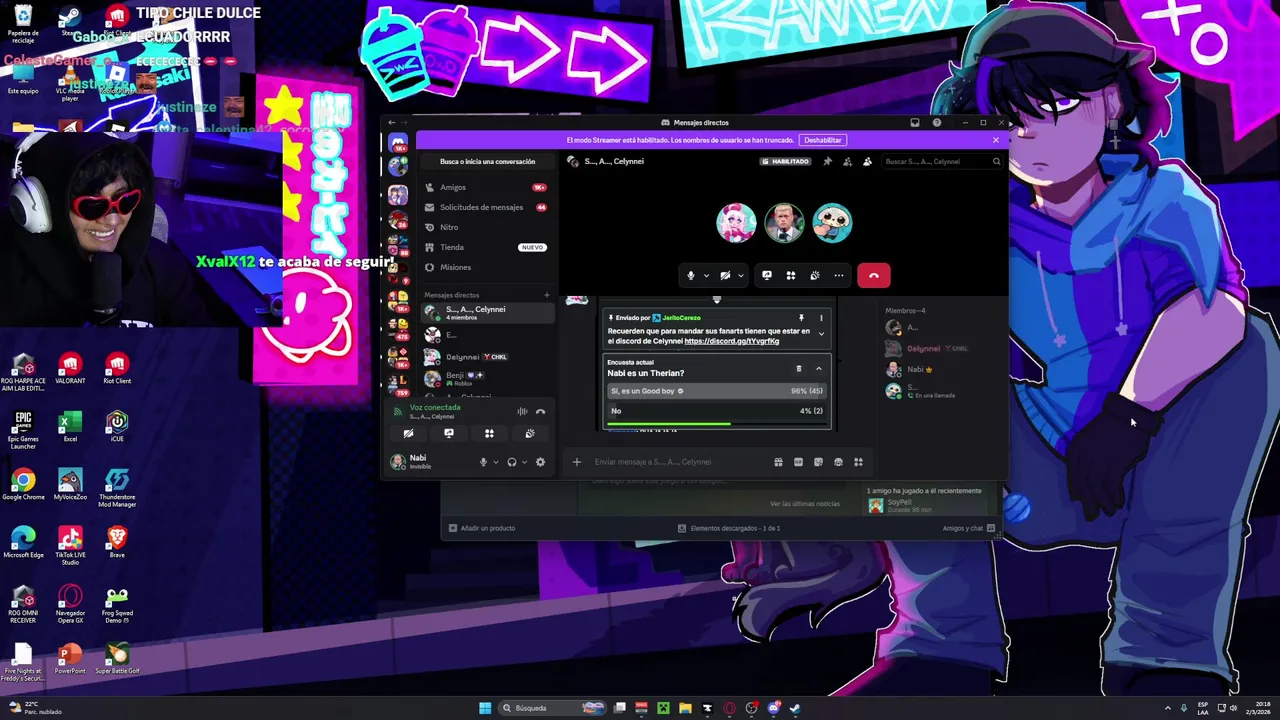The image size is (1280, 720).
Task: Open input device arrow in user panel
Action: (495, 462)
